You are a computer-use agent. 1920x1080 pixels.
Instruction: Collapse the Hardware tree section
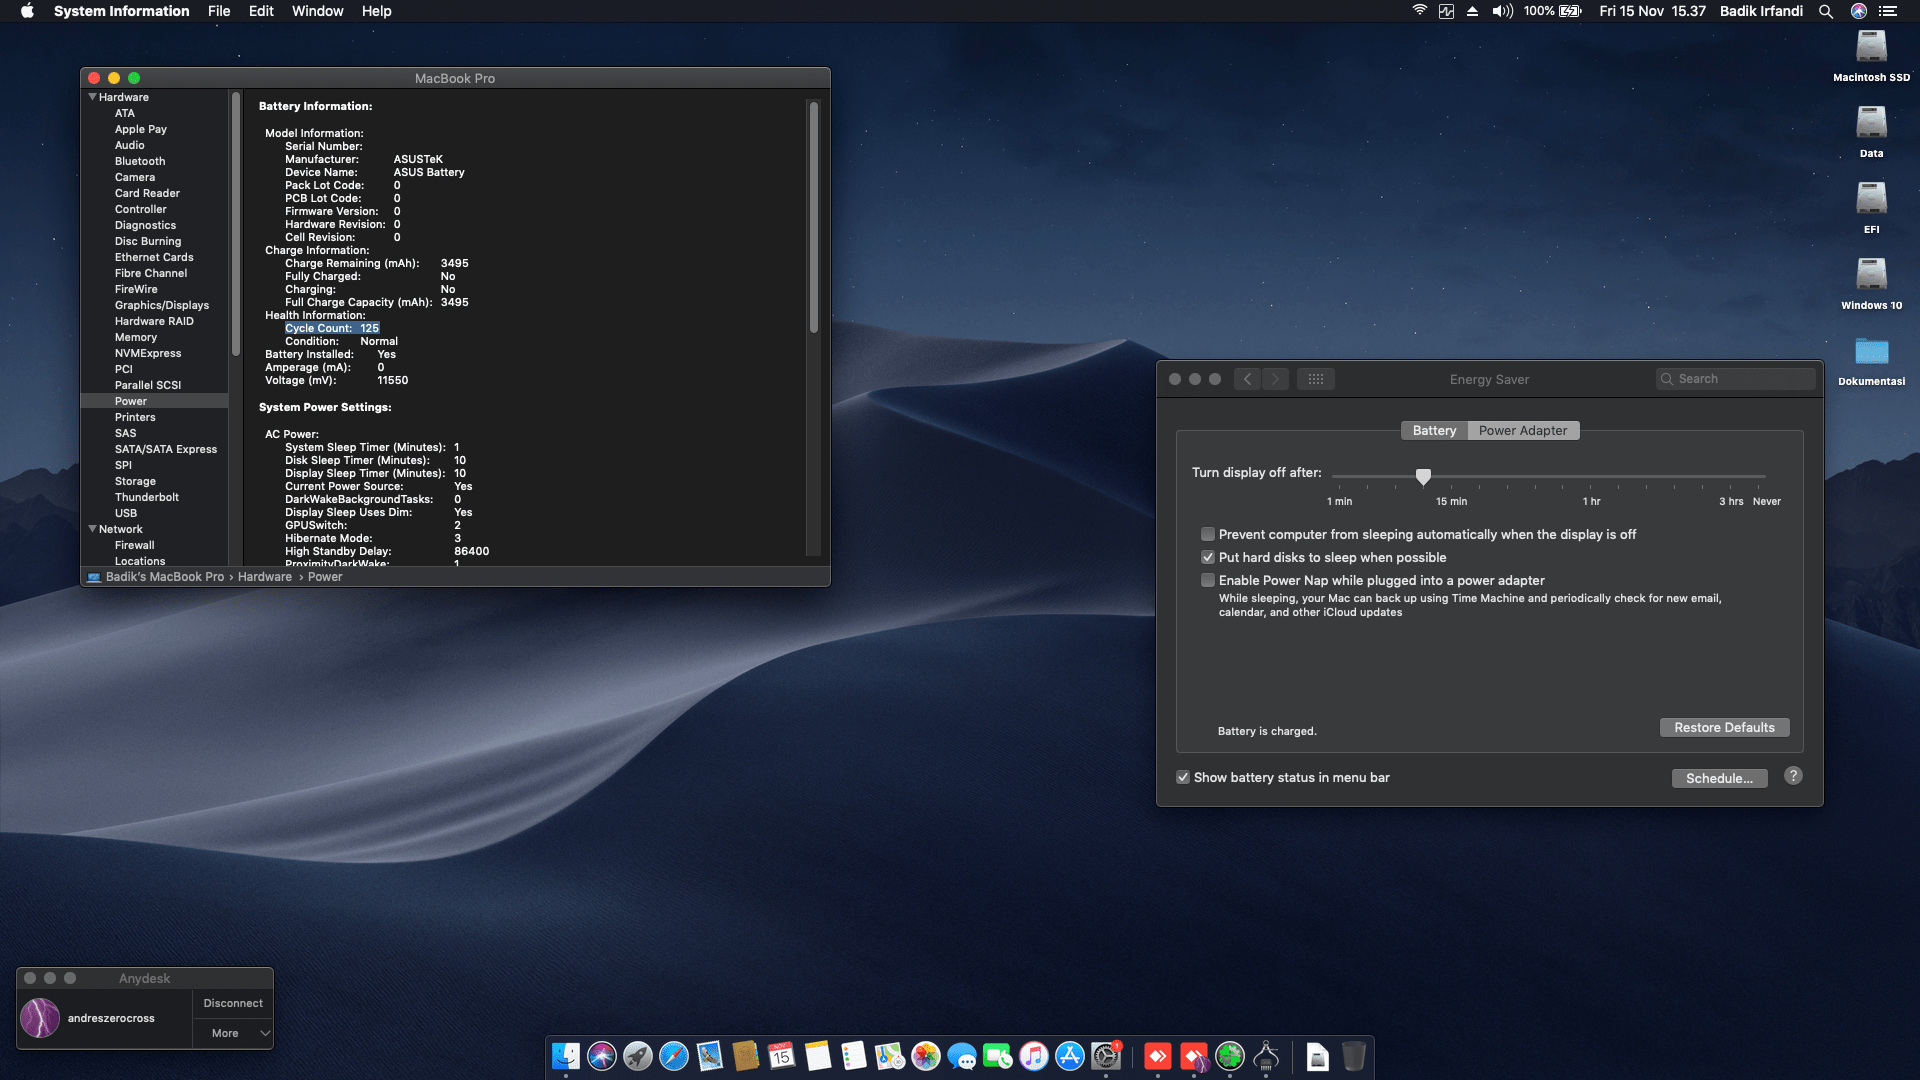tap(92, 97)
